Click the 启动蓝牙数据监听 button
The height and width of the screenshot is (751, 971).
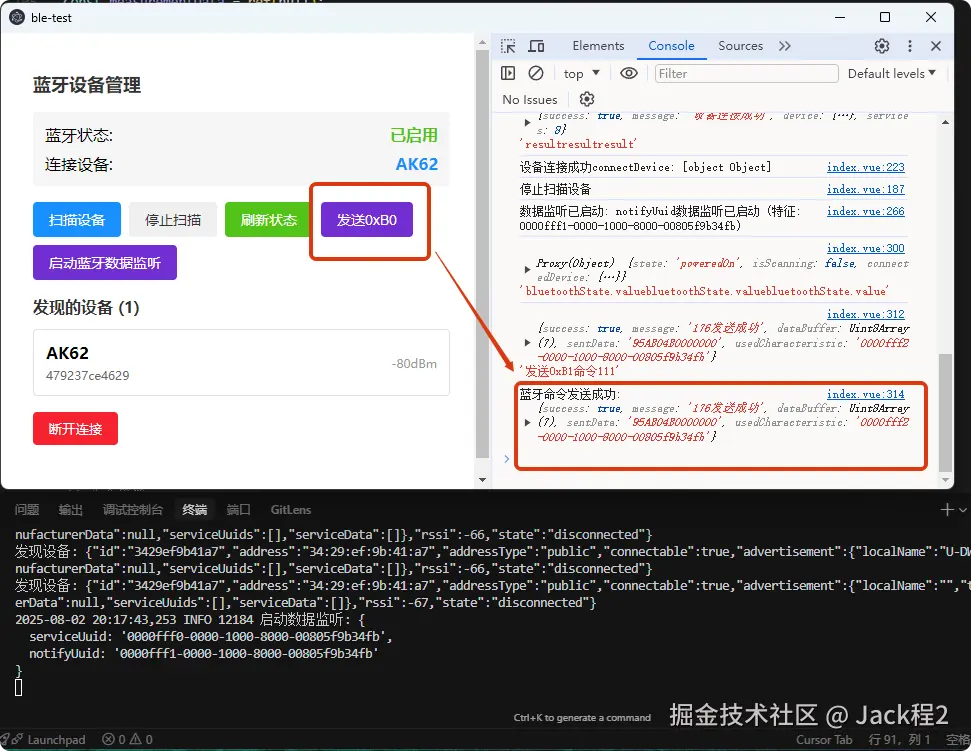(105, 263)
